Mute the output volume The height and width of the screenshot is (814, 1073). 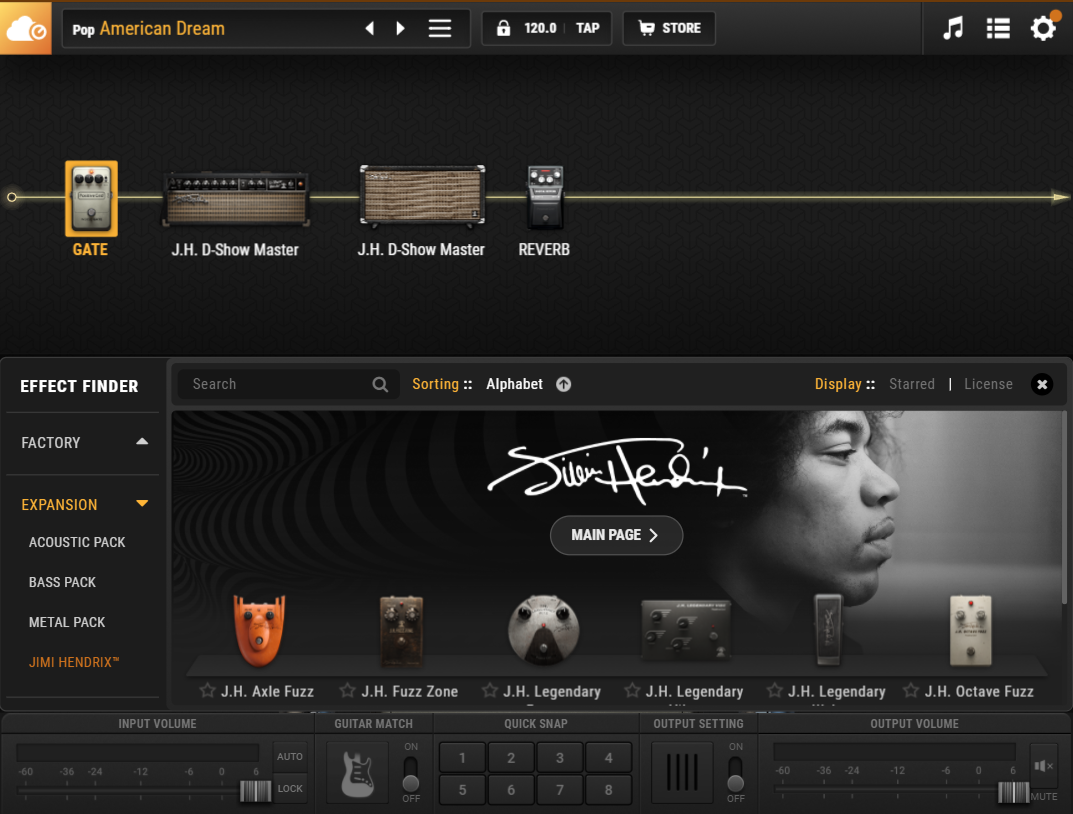pos(1044,766)
